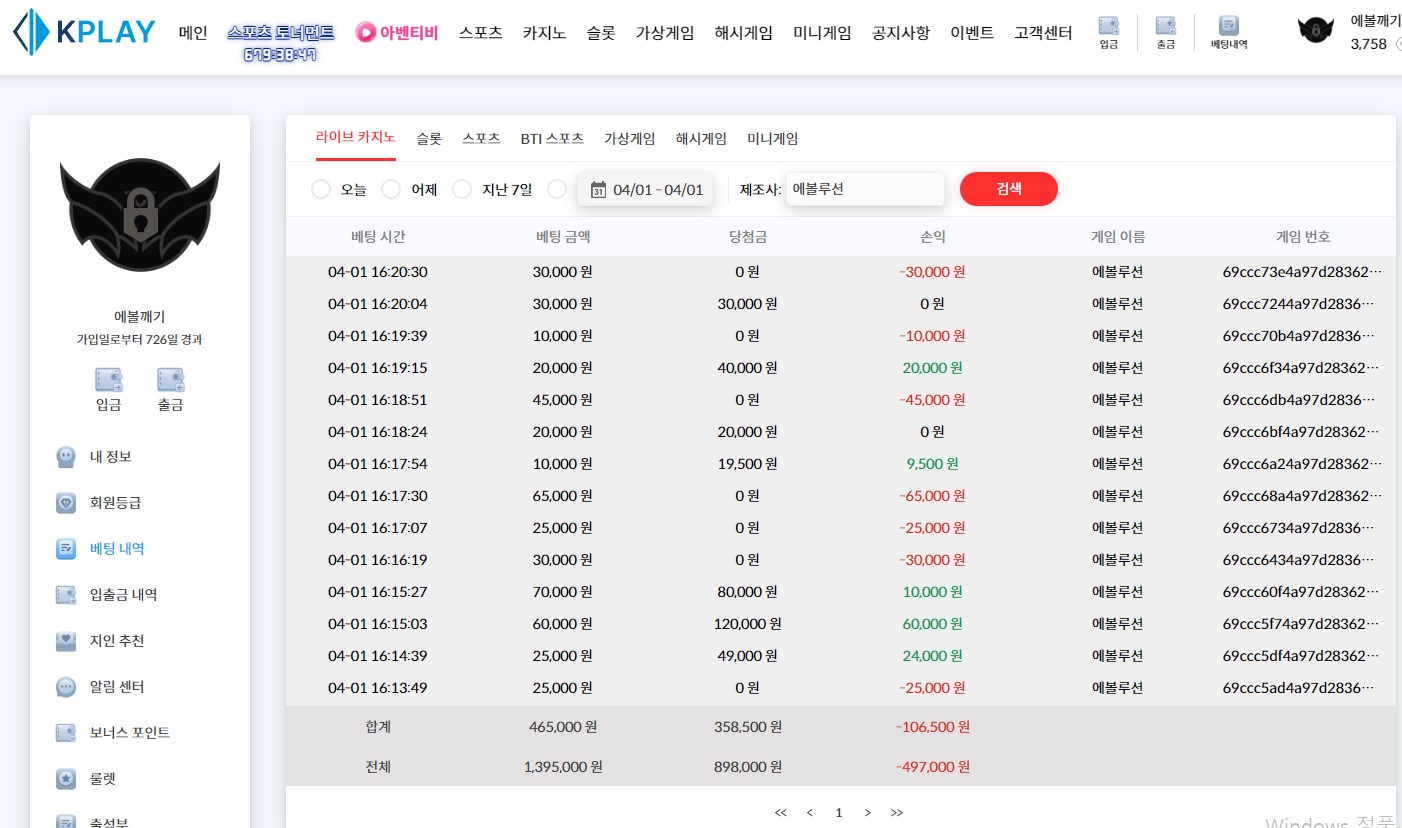Viewport: 1402px width, 828px height.
Task: Open 알림 센터 notification center in sidebar
Action: click(116, 687)
